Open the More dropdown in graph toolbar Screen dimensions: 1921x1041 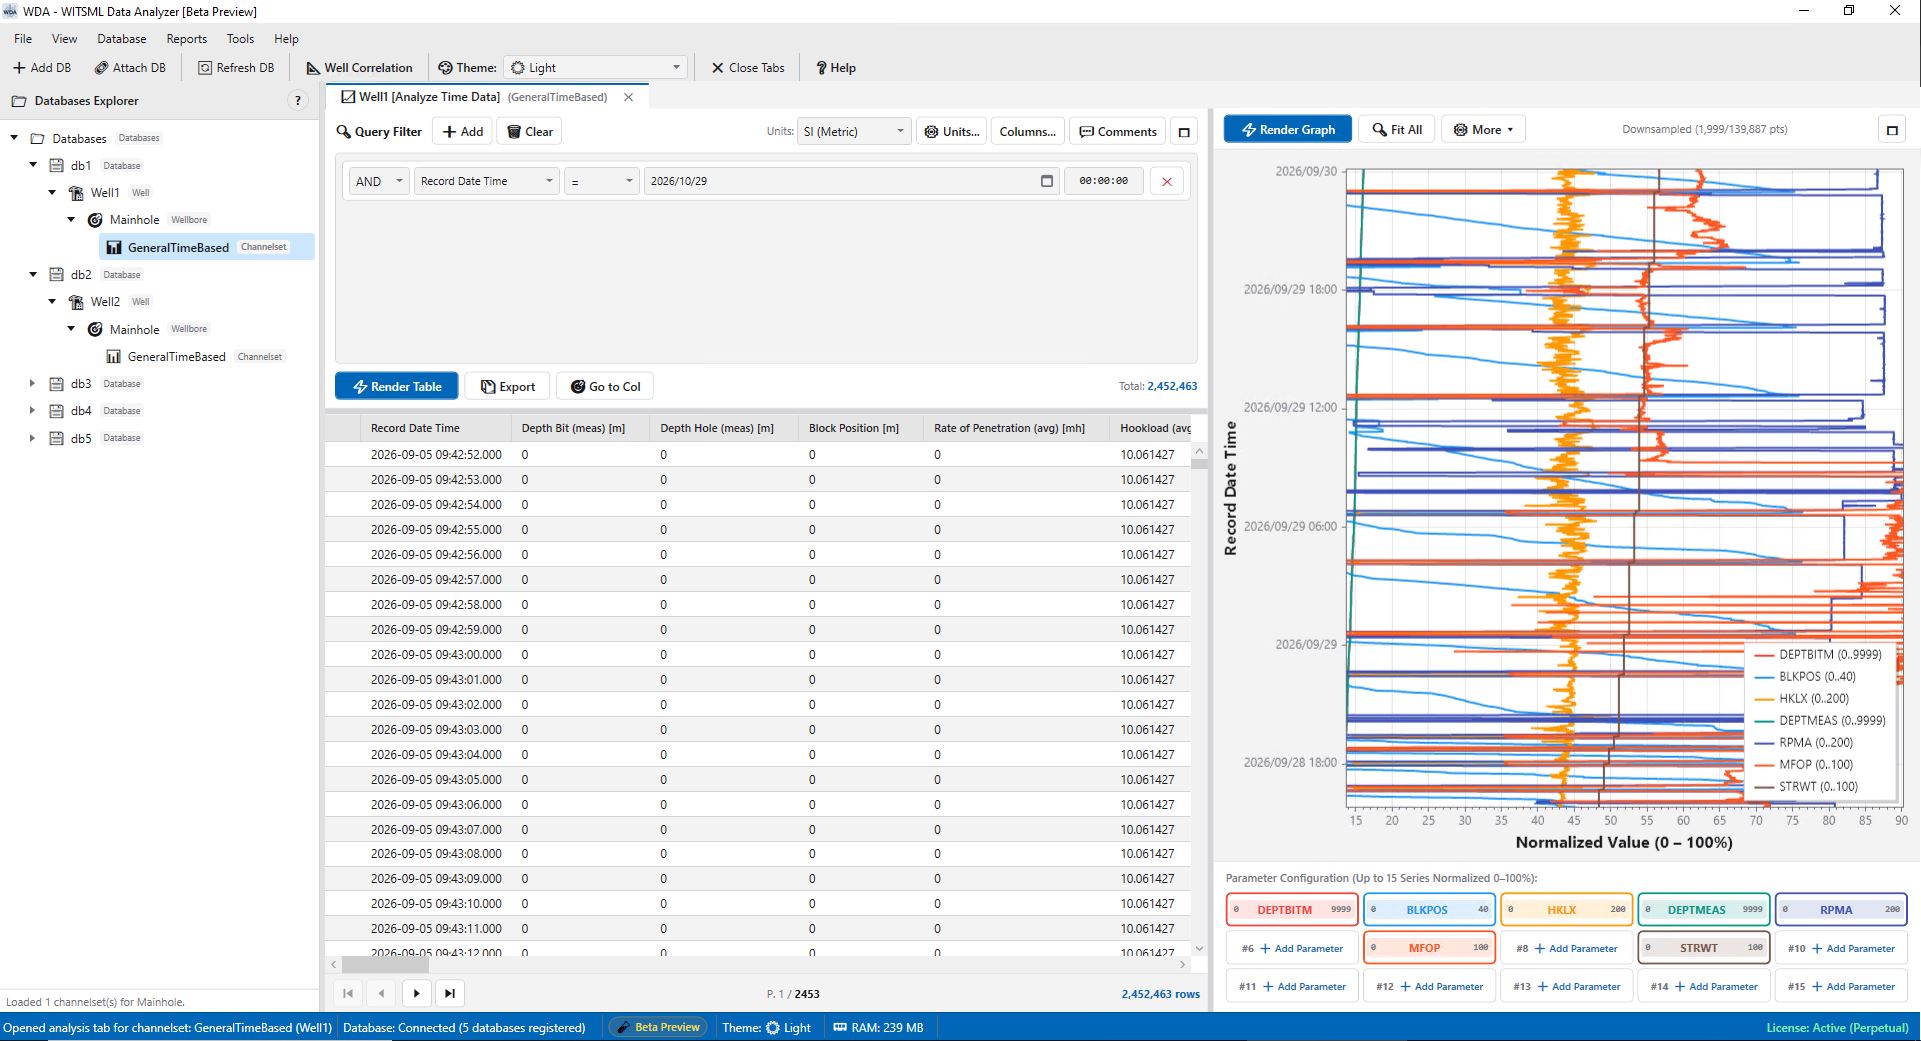coord(1483,130)
